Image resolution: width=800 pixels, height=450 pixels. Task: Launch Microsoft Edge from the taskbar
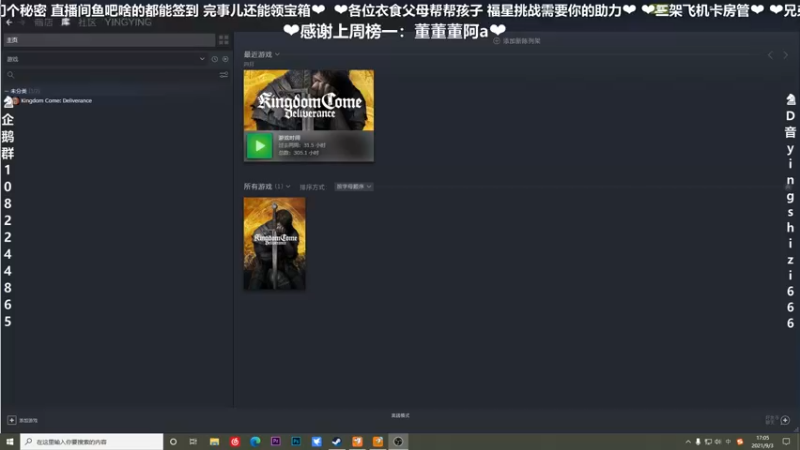[255, 441]
